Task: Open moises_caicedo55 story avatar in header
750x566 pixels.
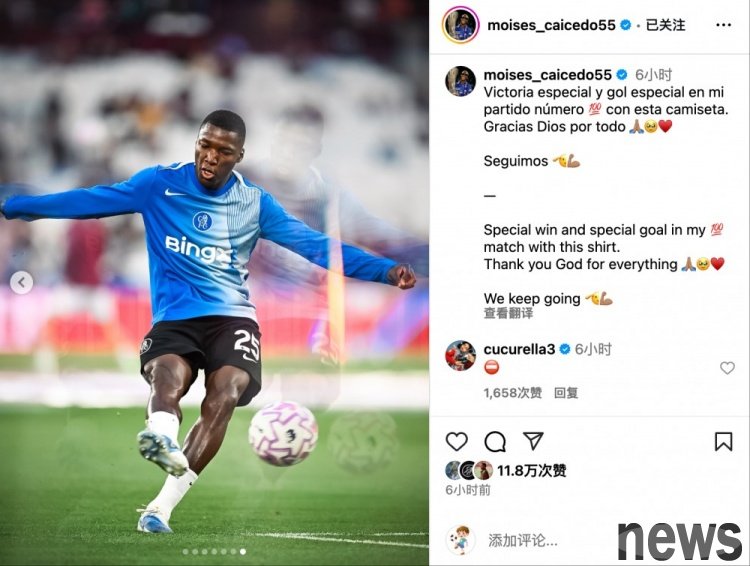Action: click(461, 25)
